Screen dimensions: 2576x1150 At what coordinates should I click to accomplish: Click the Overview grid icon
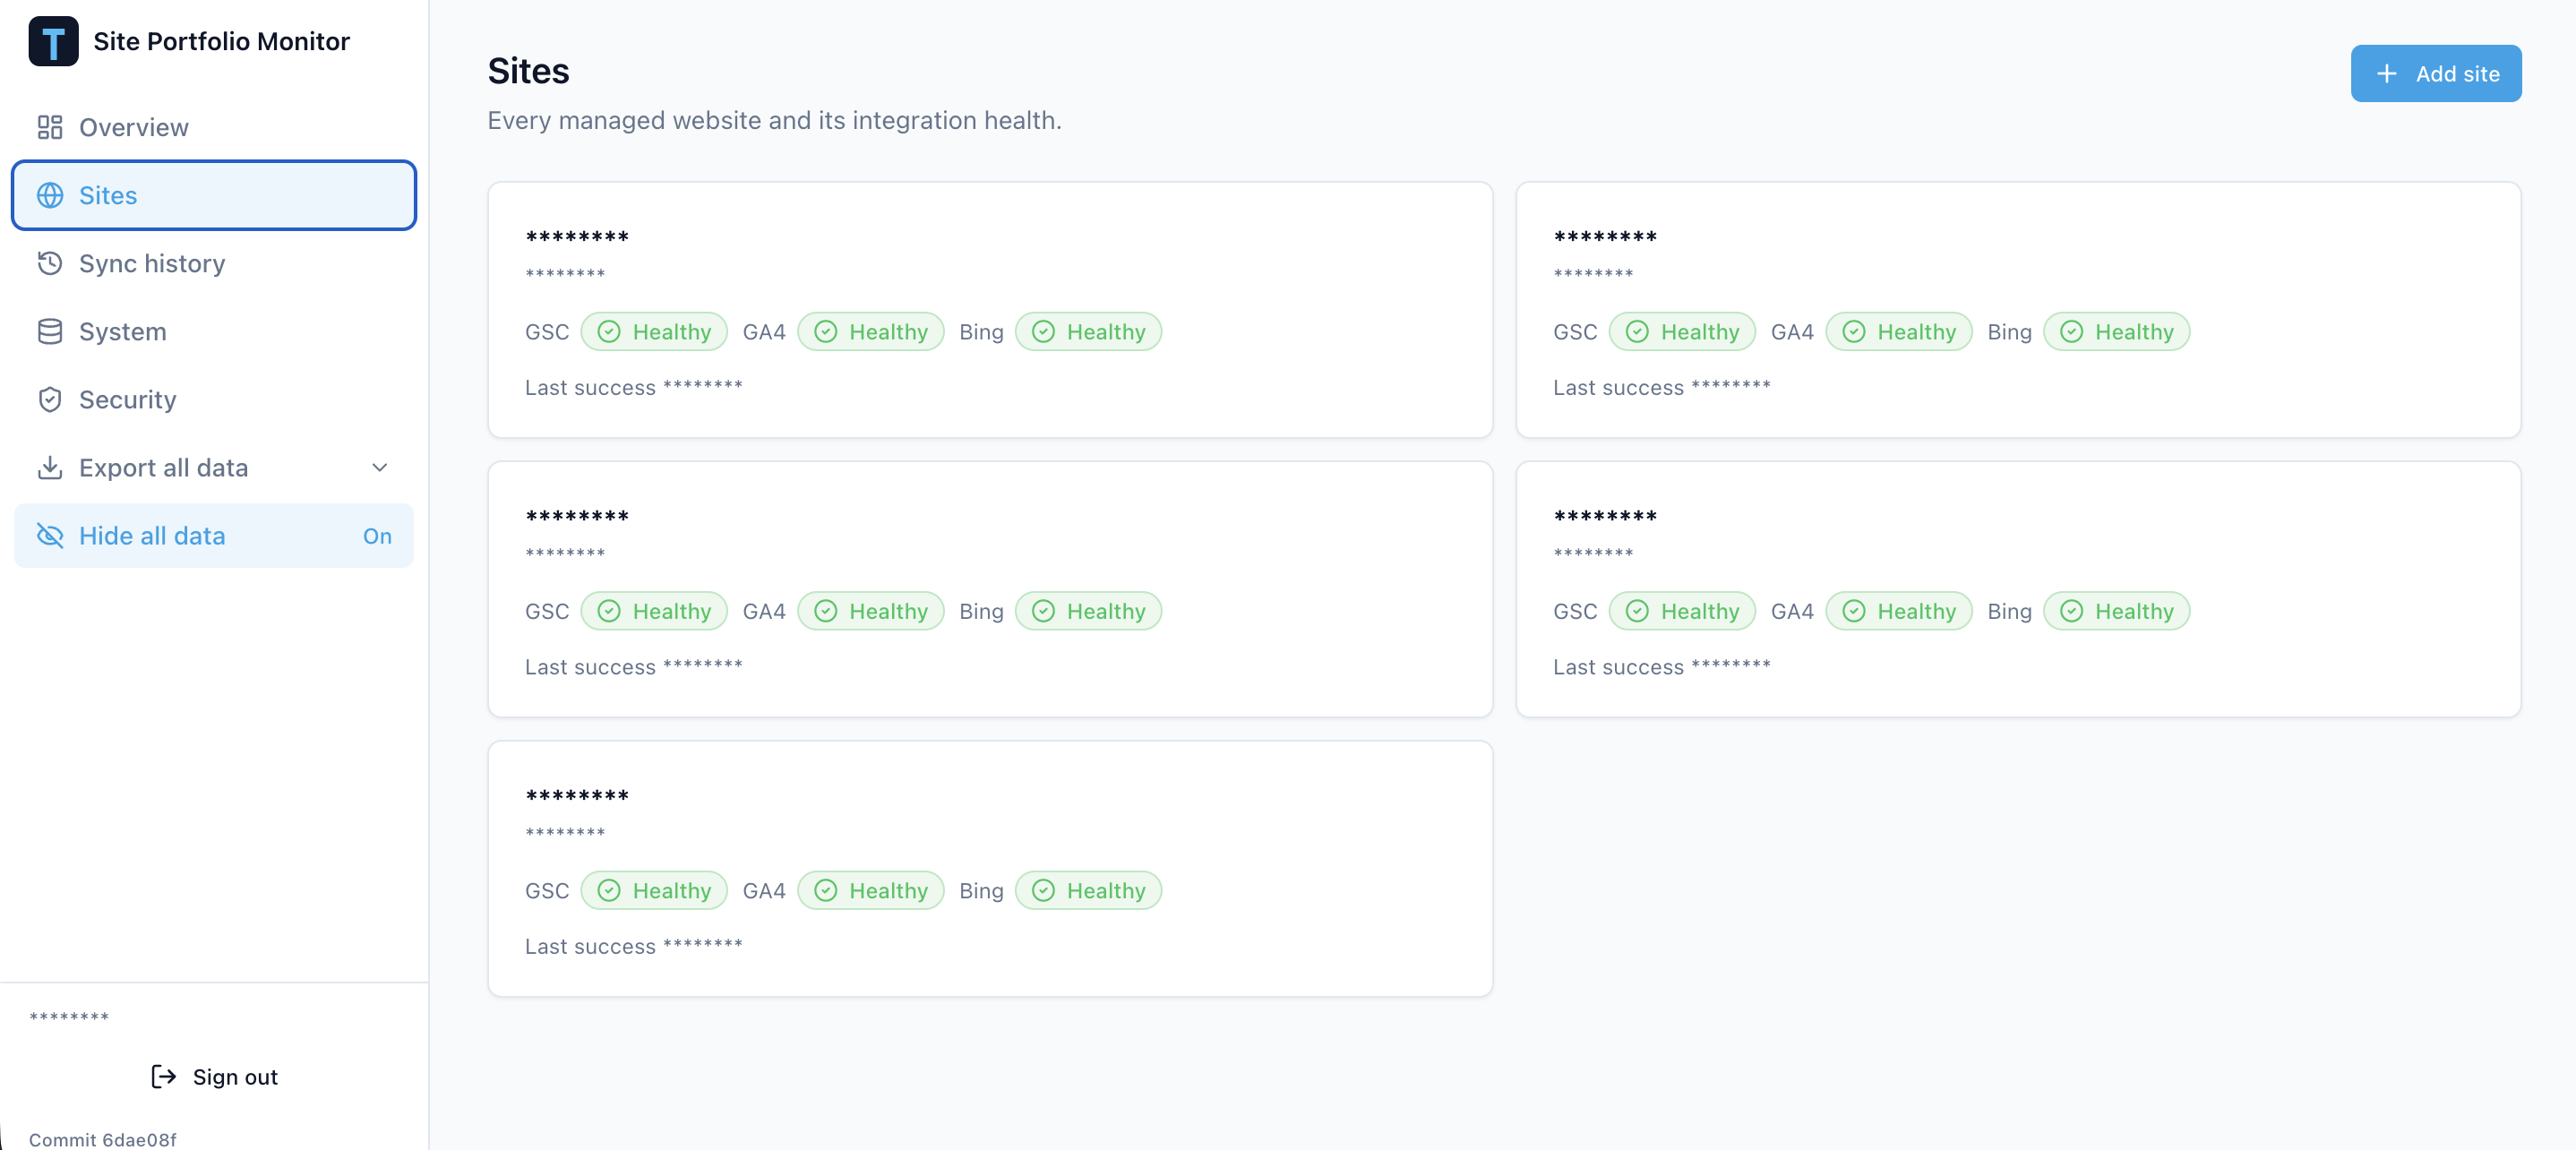pos(50,127)
